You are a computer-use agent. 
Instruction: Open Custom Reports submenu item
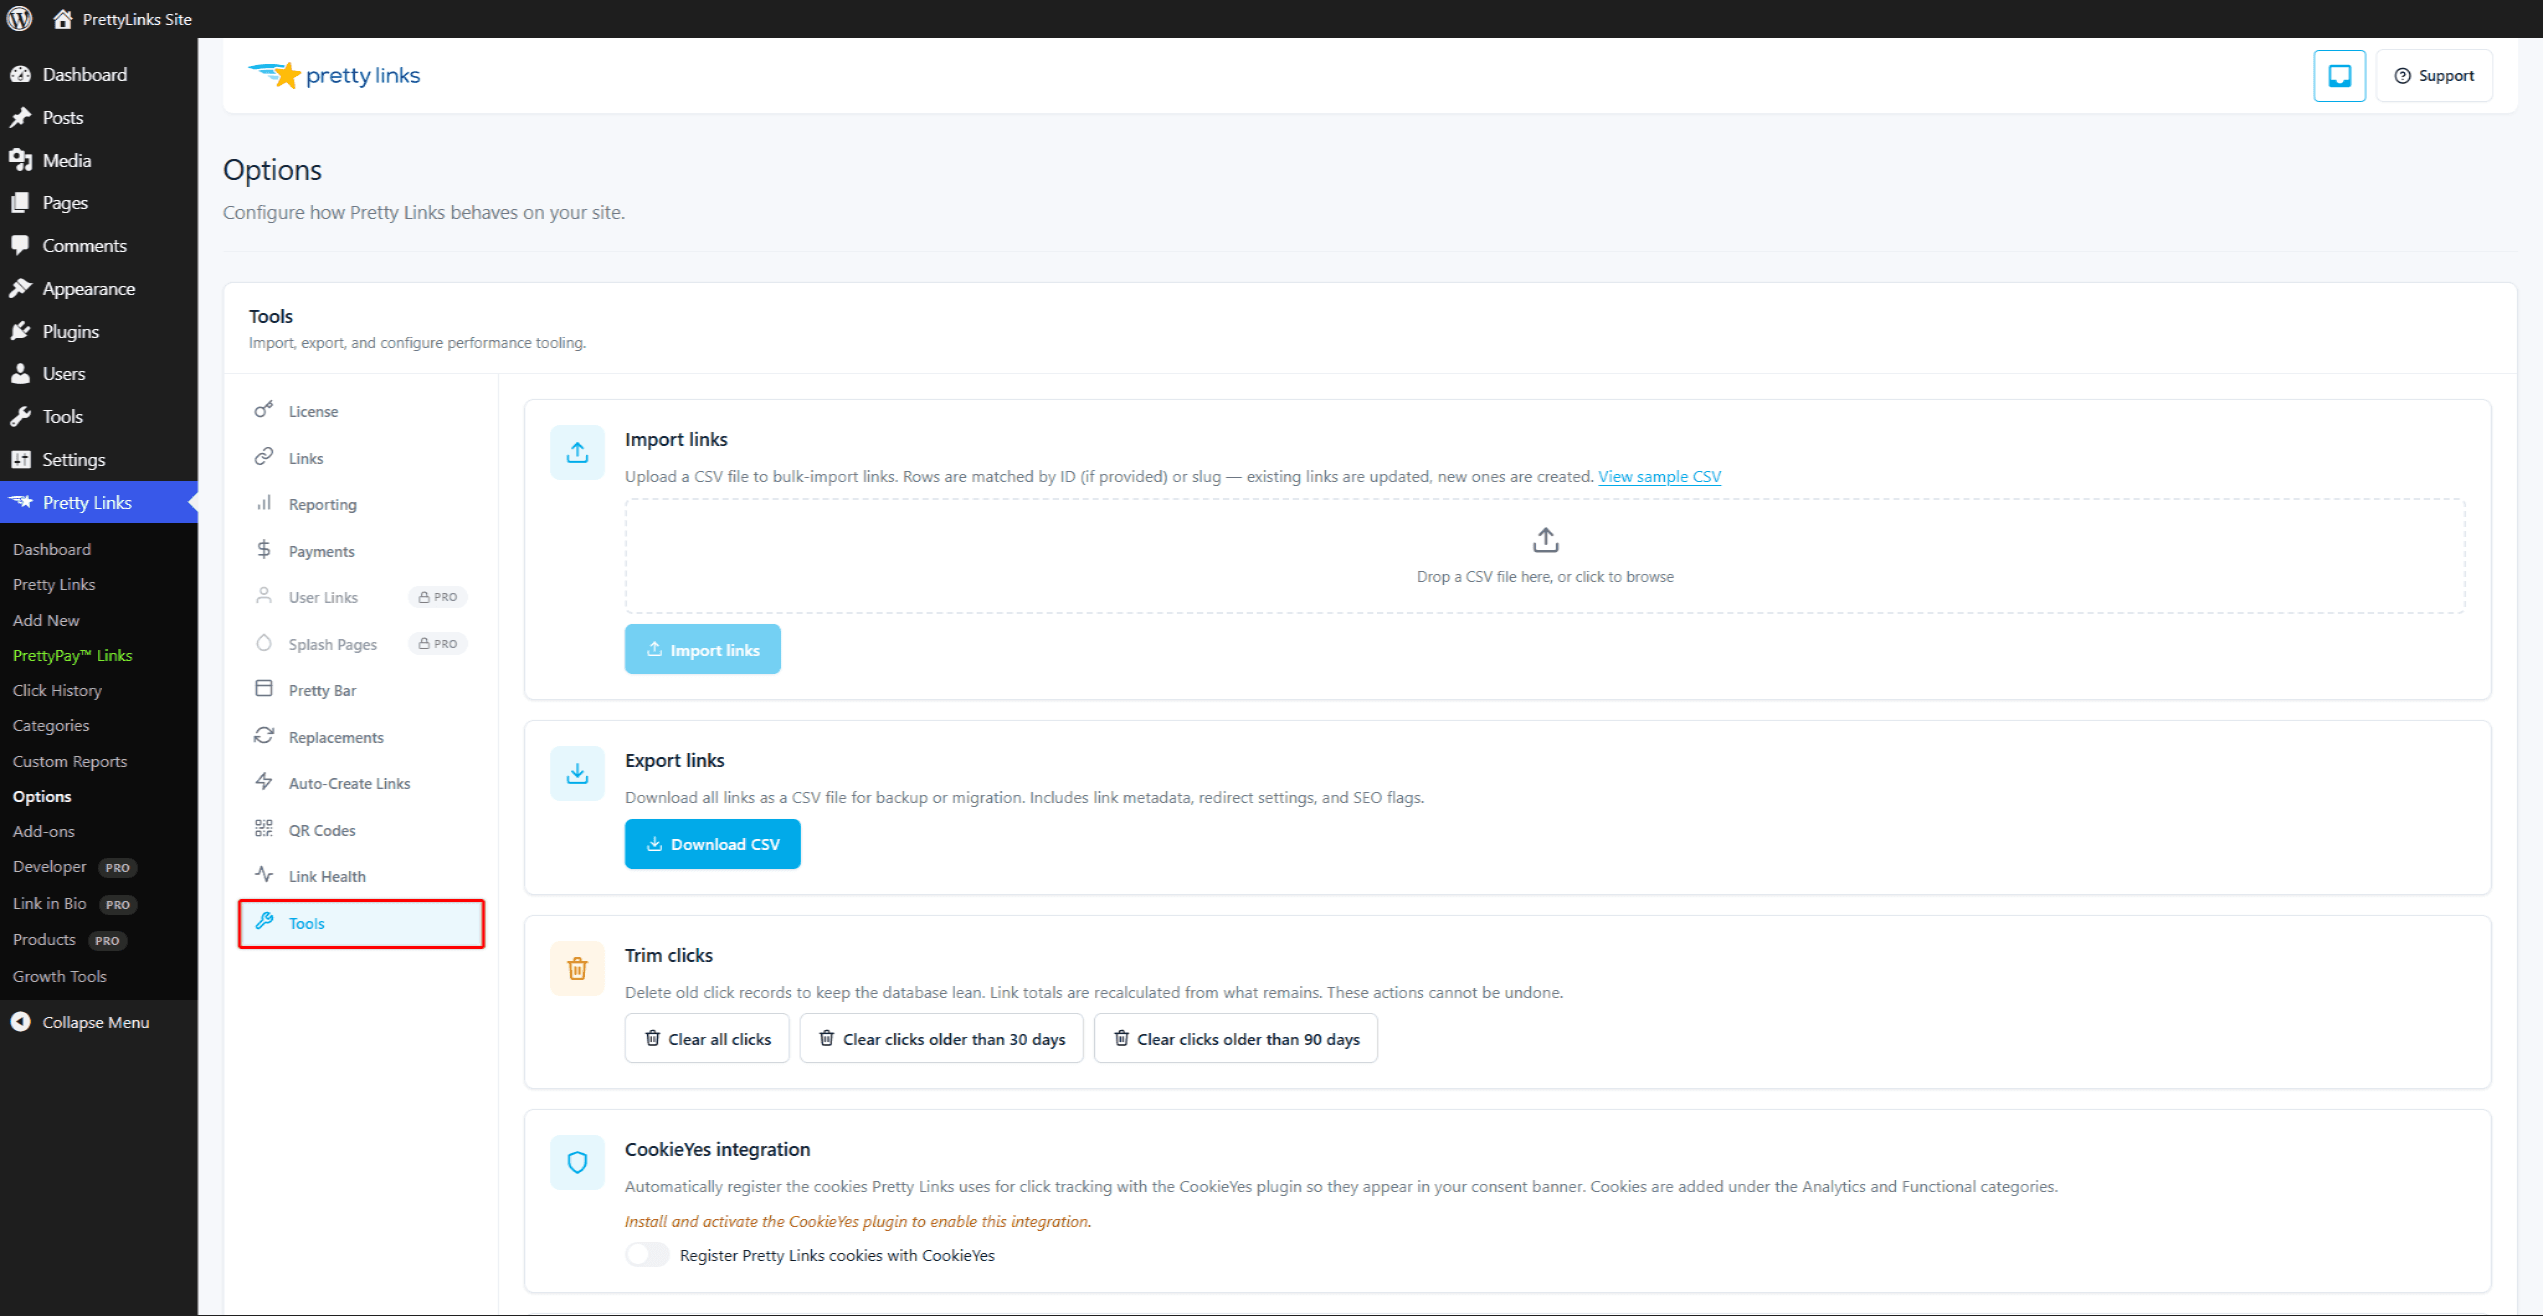tap(70, 761)
